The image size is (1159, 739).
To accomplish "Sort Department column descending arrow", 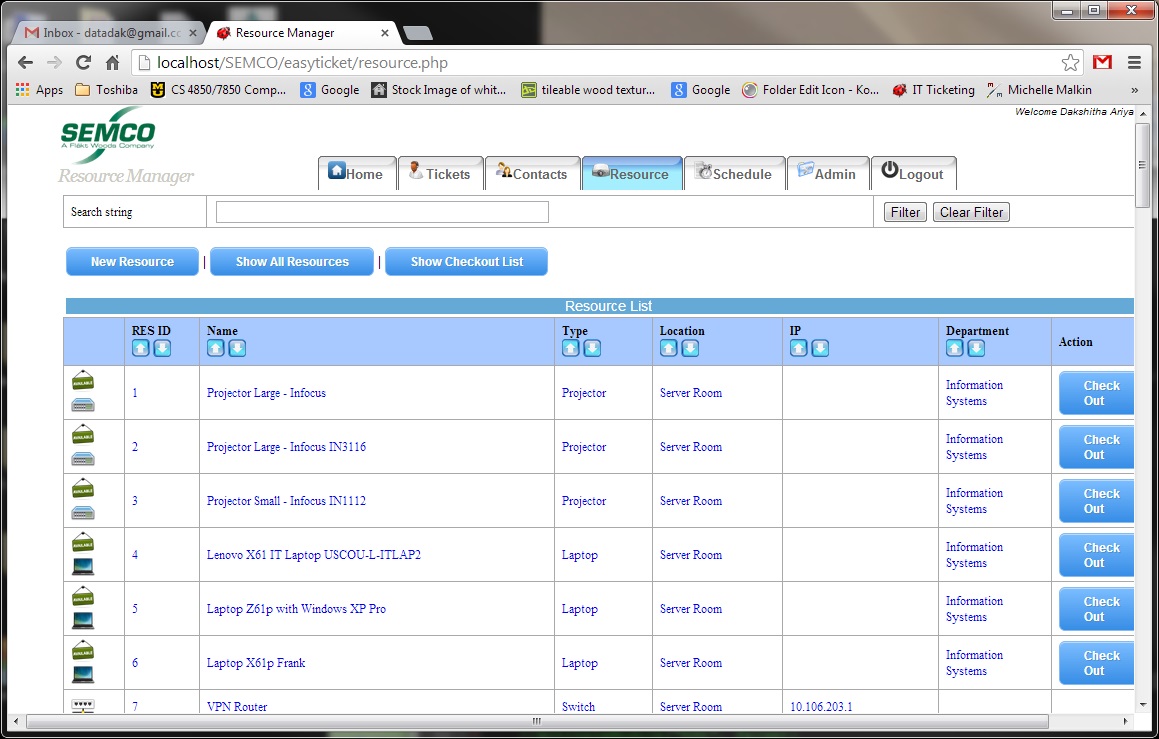I will (x=976, y=348).
